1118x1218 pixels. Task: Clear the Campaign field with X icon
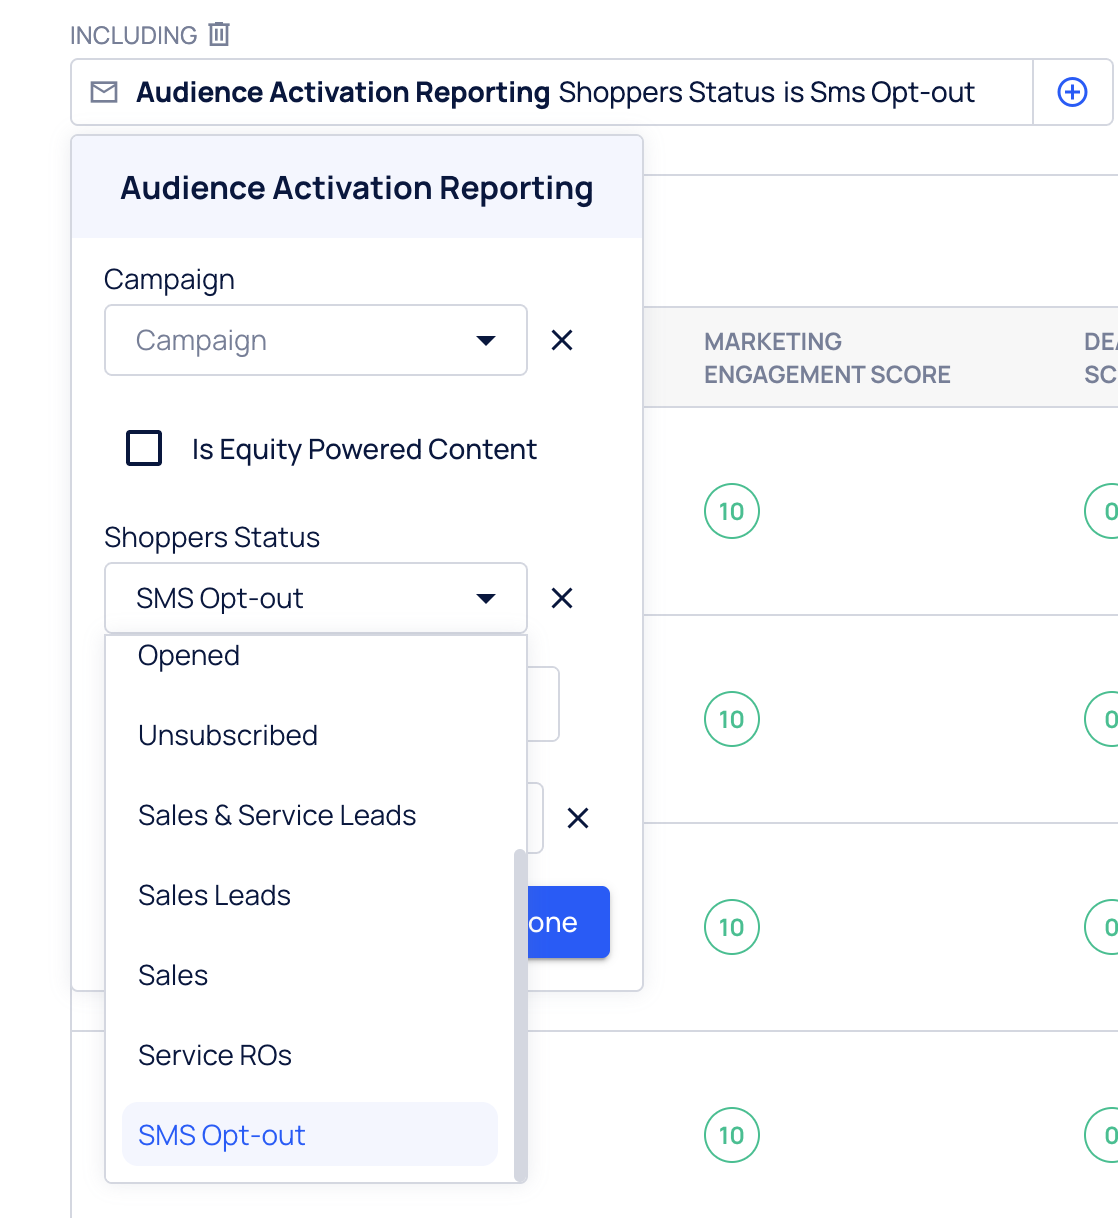[562, 341]
